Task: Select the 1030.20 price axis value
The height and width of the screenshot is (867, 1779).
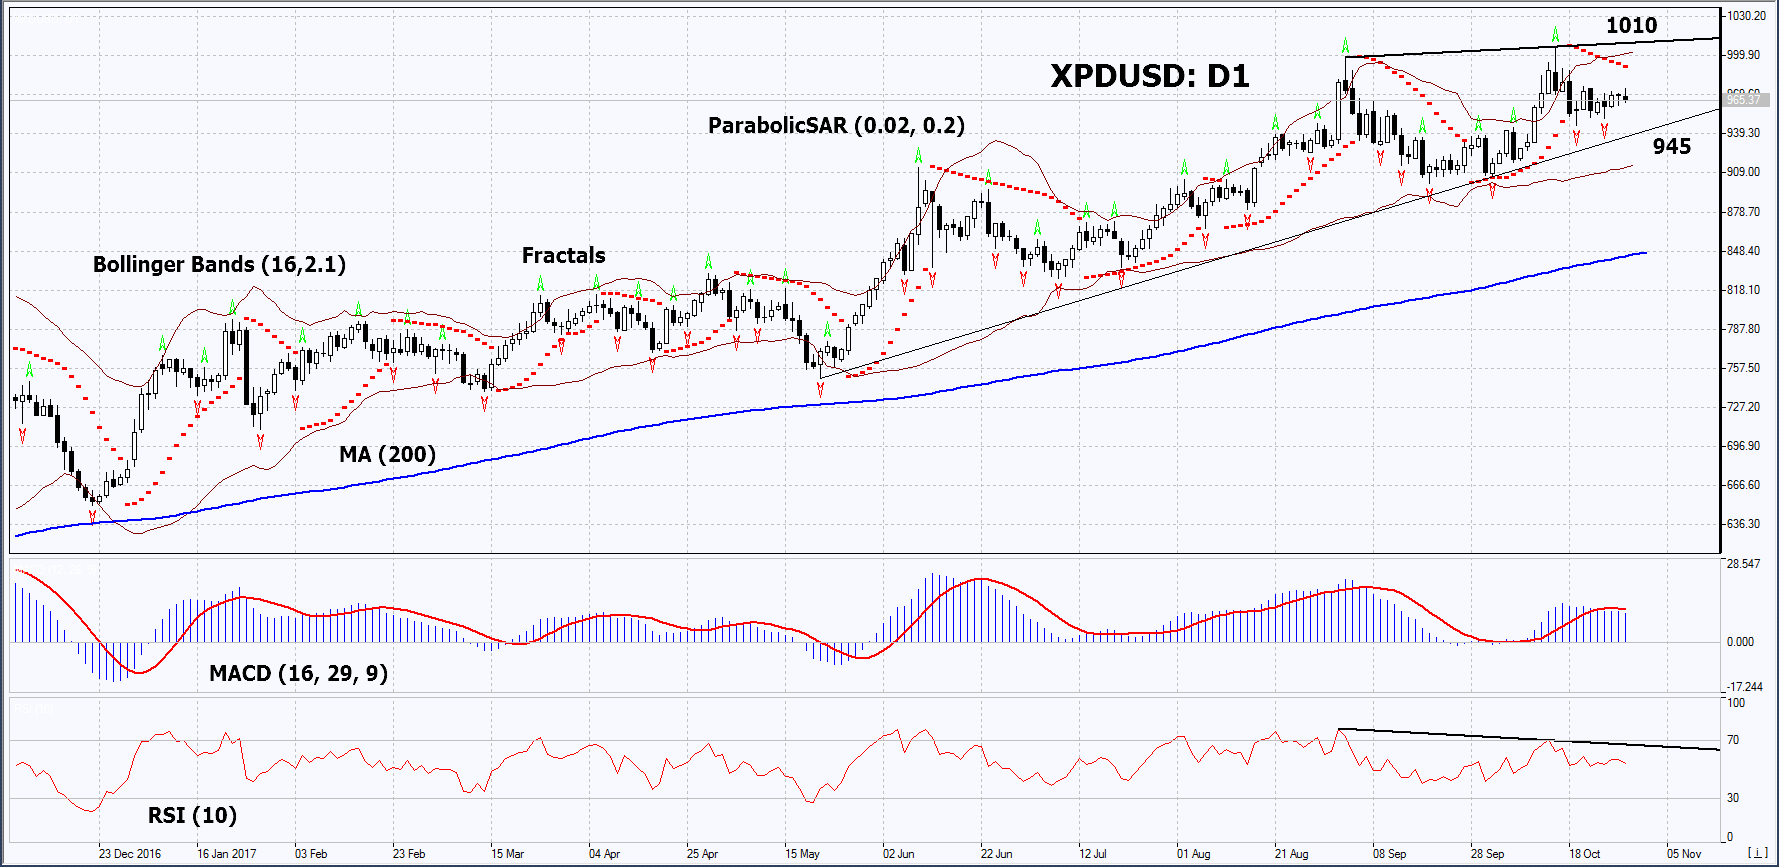Action: click(1746, 16)
